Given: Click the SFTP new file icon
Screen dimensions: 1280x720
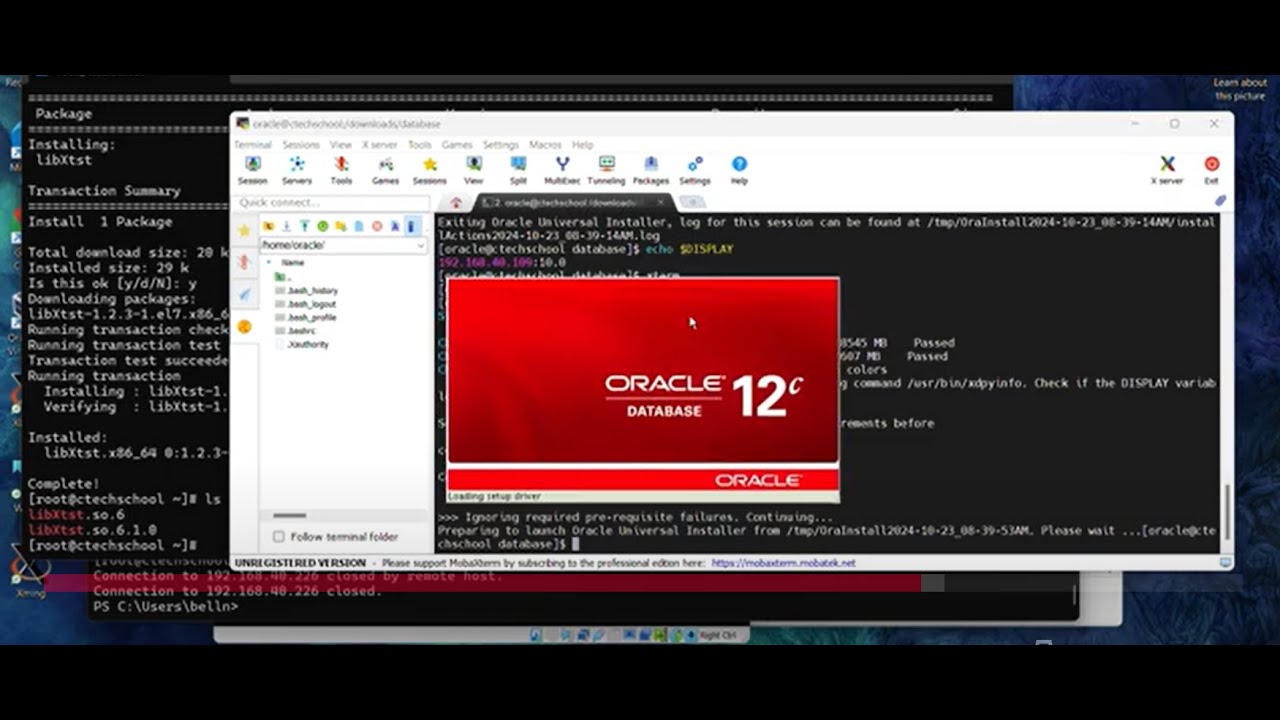Looking at the screenshot, I should tap(359, 227).
